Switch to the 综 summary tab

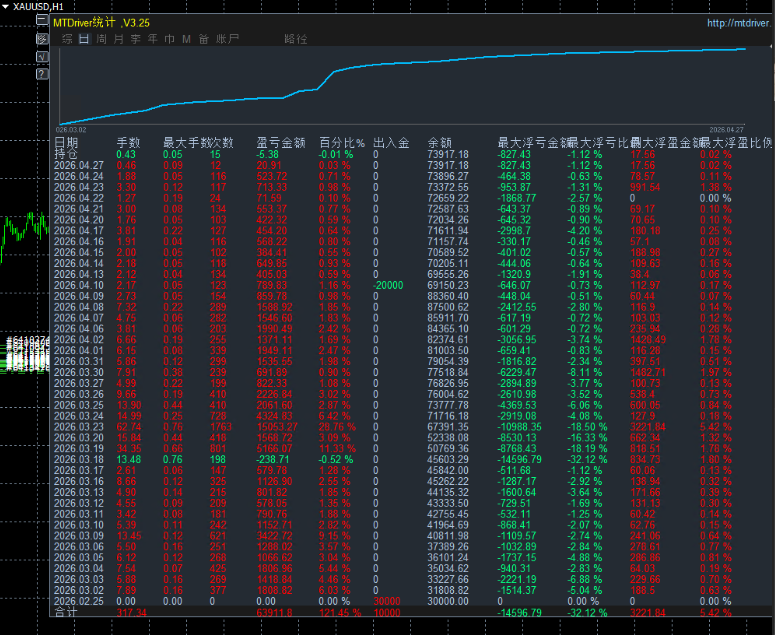67,39
